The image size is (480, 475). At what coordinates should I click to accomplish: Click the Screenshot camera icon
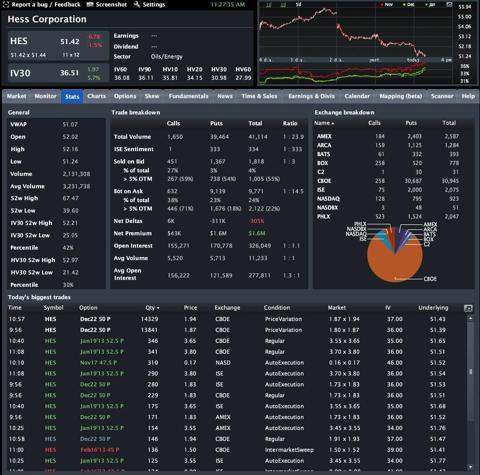point(90,5)
